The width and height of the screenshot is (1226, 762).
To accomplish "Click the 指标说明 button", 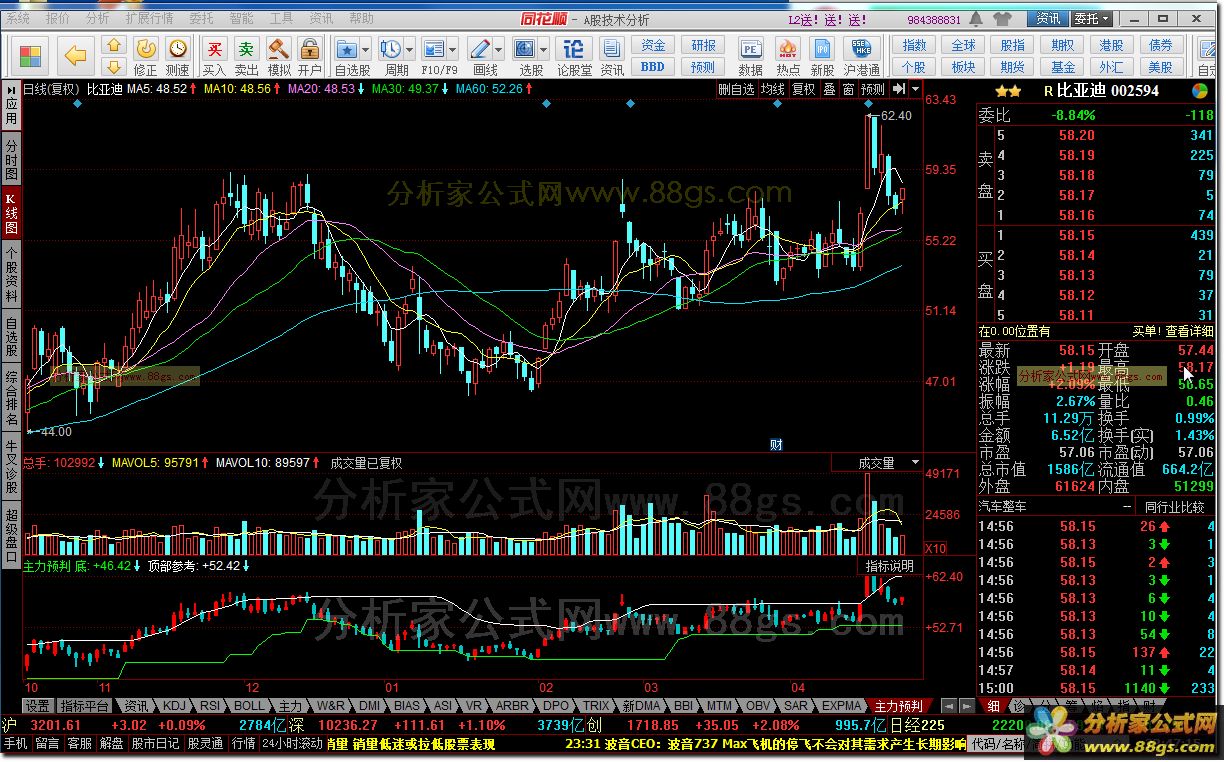I will 889,566.
